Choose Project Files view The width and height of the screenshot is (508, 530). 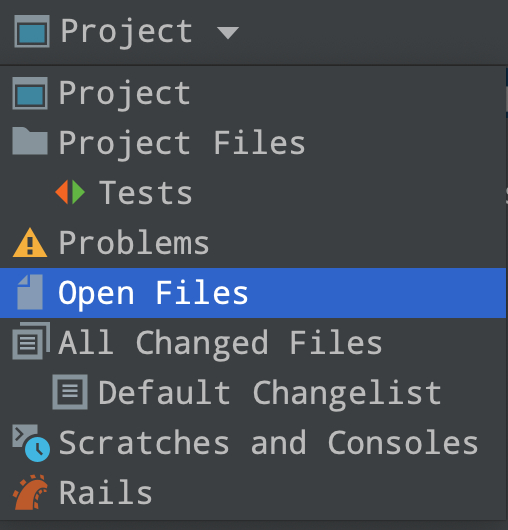253,143
